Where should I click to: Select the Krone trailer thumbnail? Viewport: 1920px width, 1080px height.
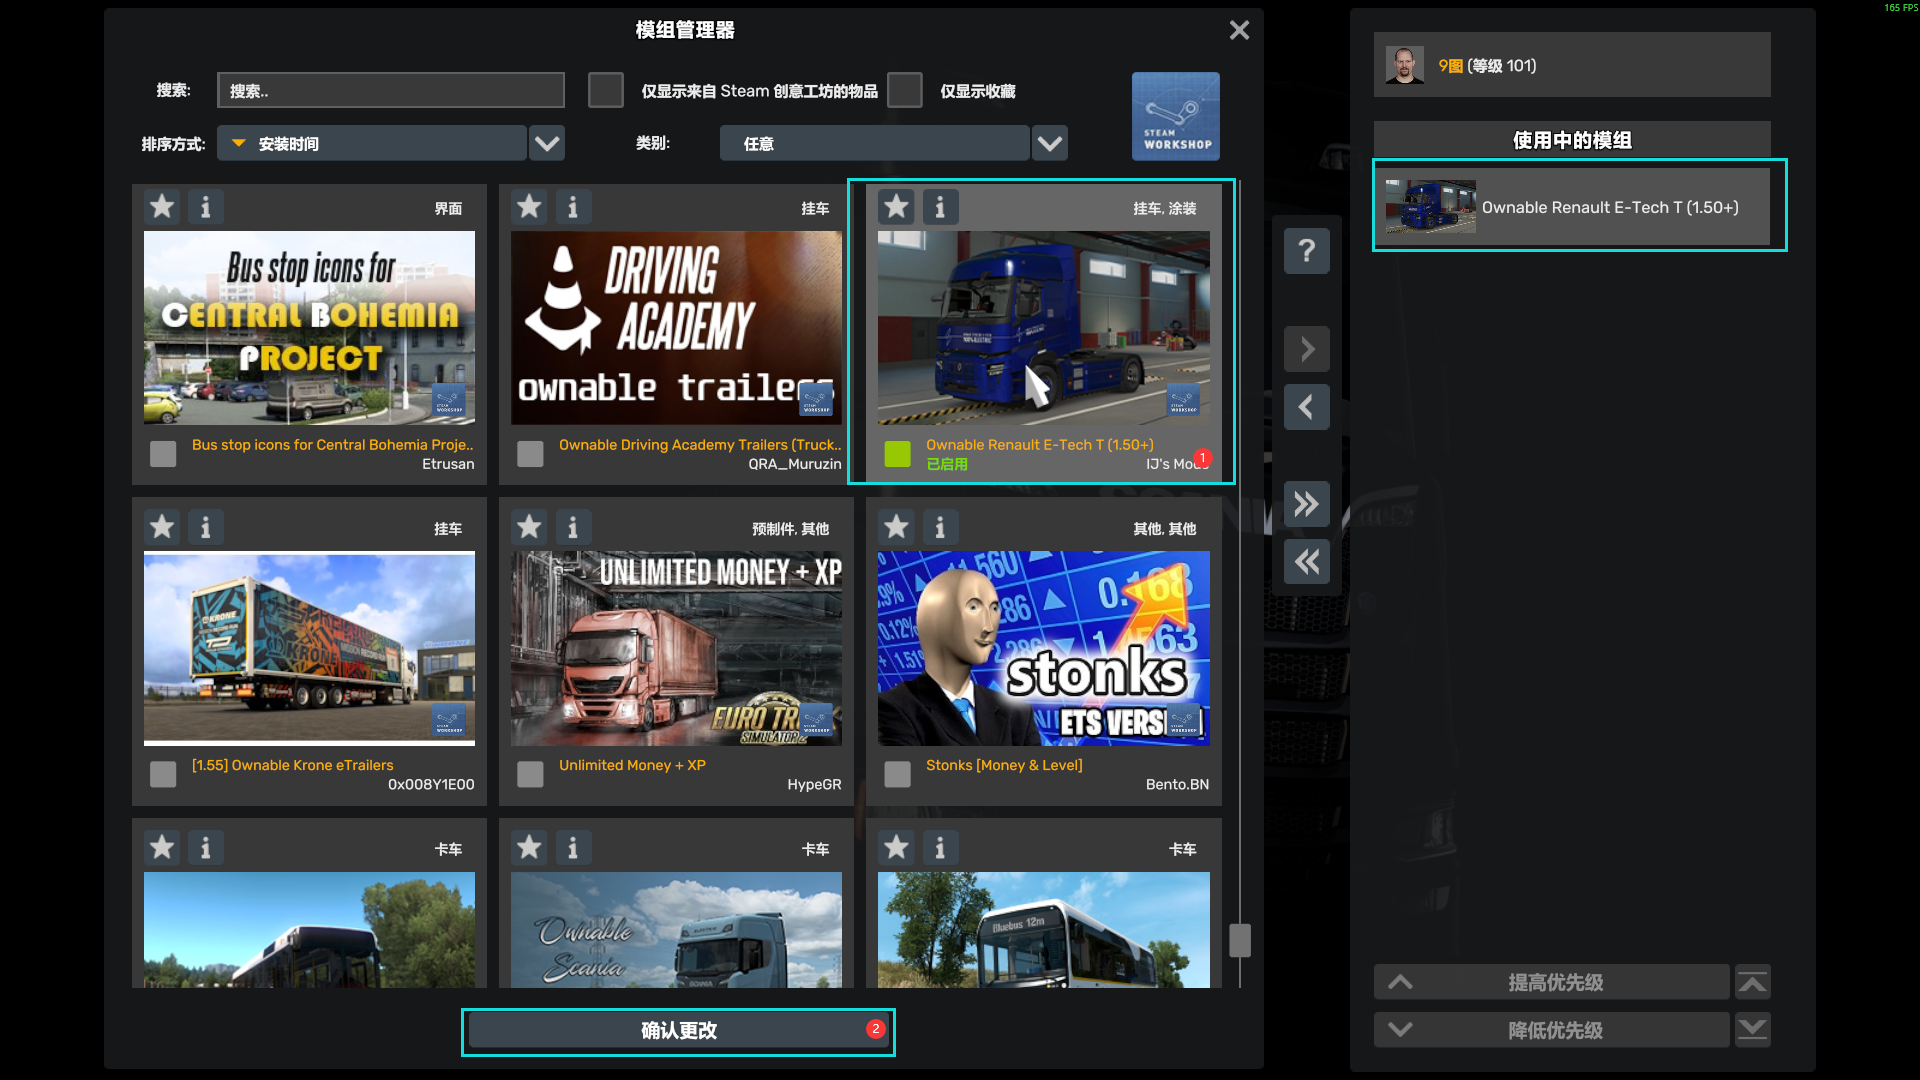coord(309,648)
